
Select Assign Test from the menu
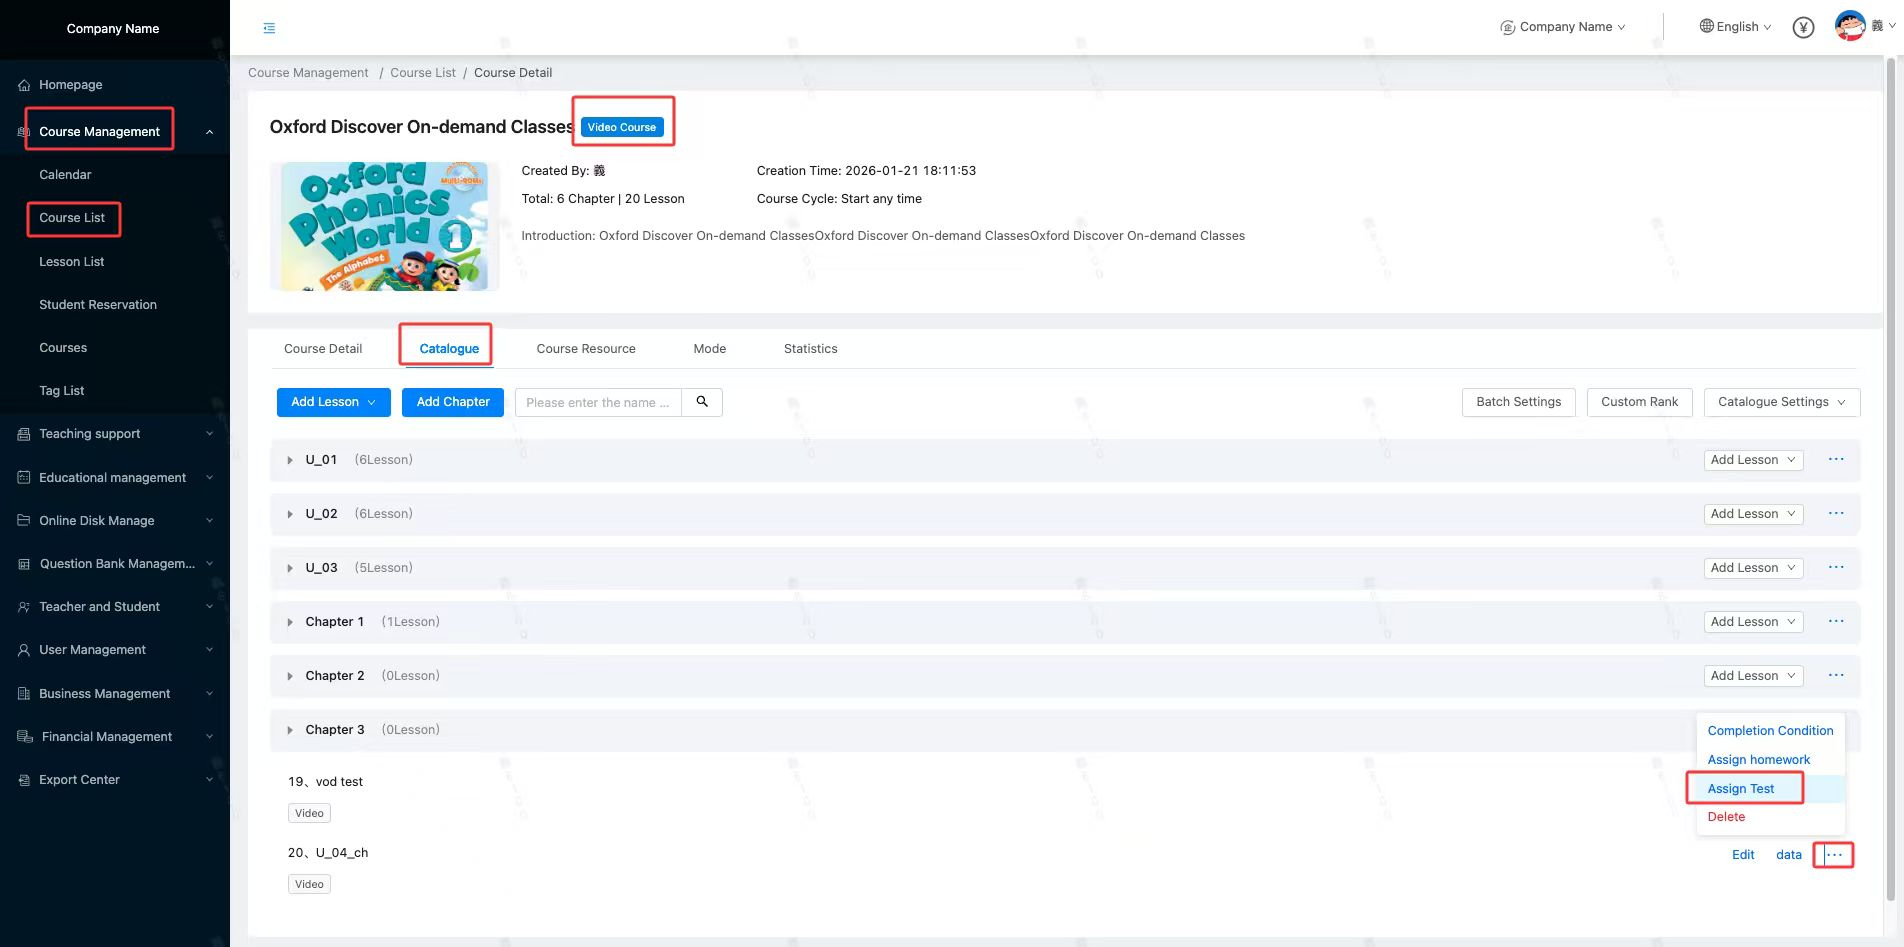[x=1740, y=789]
